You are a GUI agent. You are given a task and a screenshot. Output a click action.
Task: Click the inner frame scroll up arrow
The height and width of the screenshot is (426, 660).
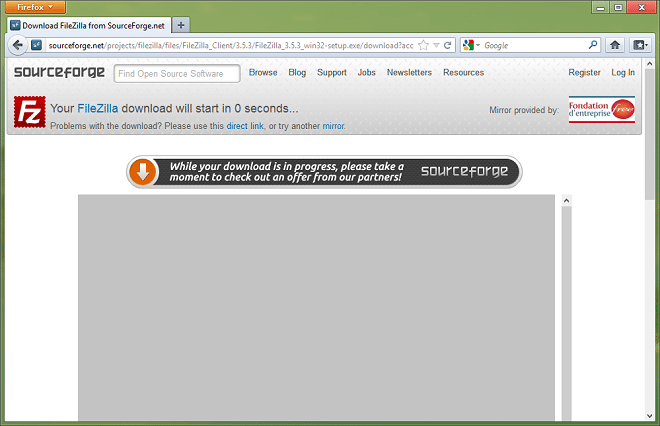coord(567,200)
